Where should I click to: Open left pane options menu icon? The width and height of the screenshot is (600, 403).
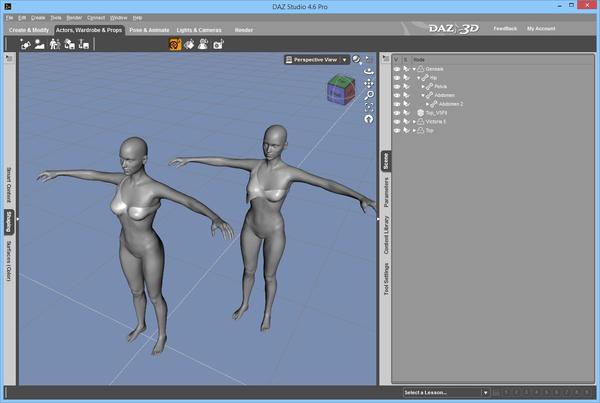point(9,59)
